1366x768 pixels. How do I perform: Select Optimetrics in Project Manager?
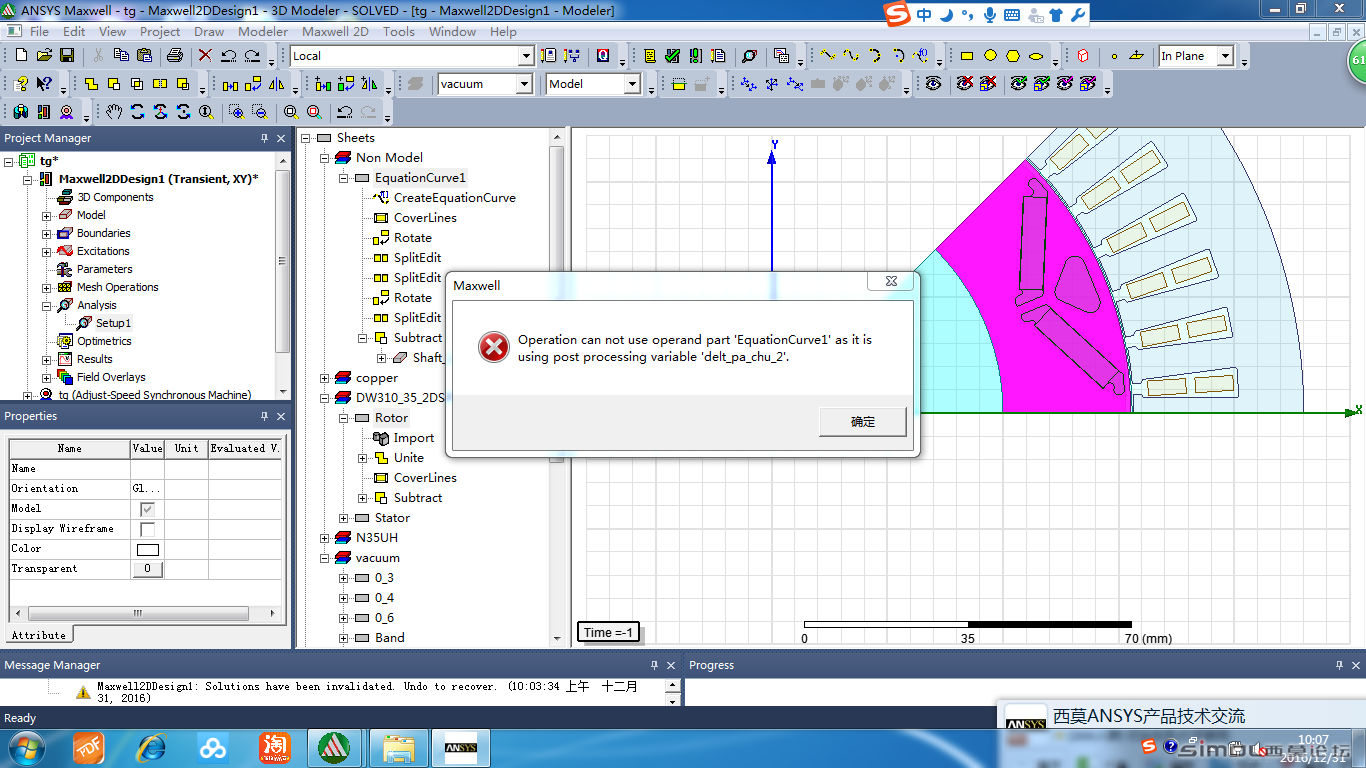pos(104,341)
